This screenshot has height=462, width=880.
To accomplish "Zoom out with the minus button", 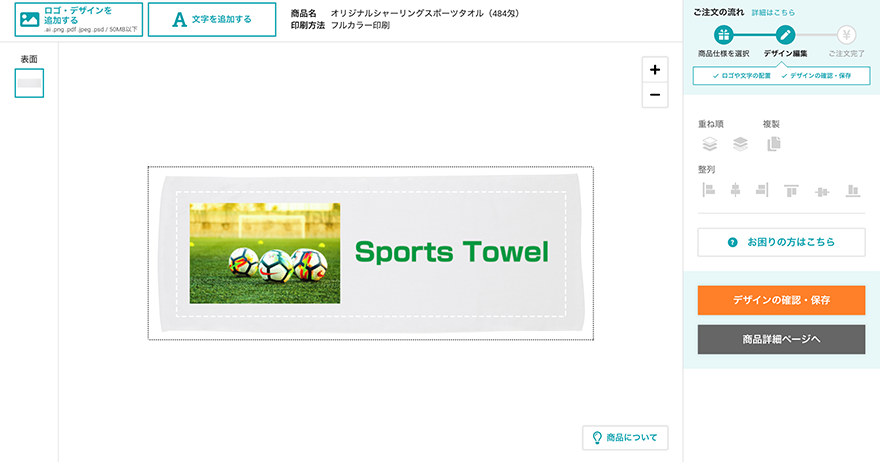I will tap(655, 95).
